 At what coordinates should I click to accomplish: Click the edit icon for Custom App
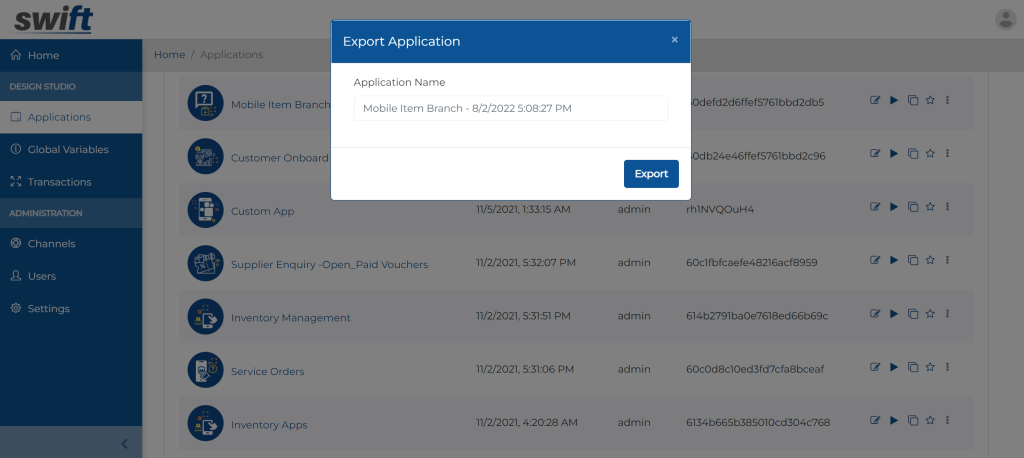(x=875, y=207)
